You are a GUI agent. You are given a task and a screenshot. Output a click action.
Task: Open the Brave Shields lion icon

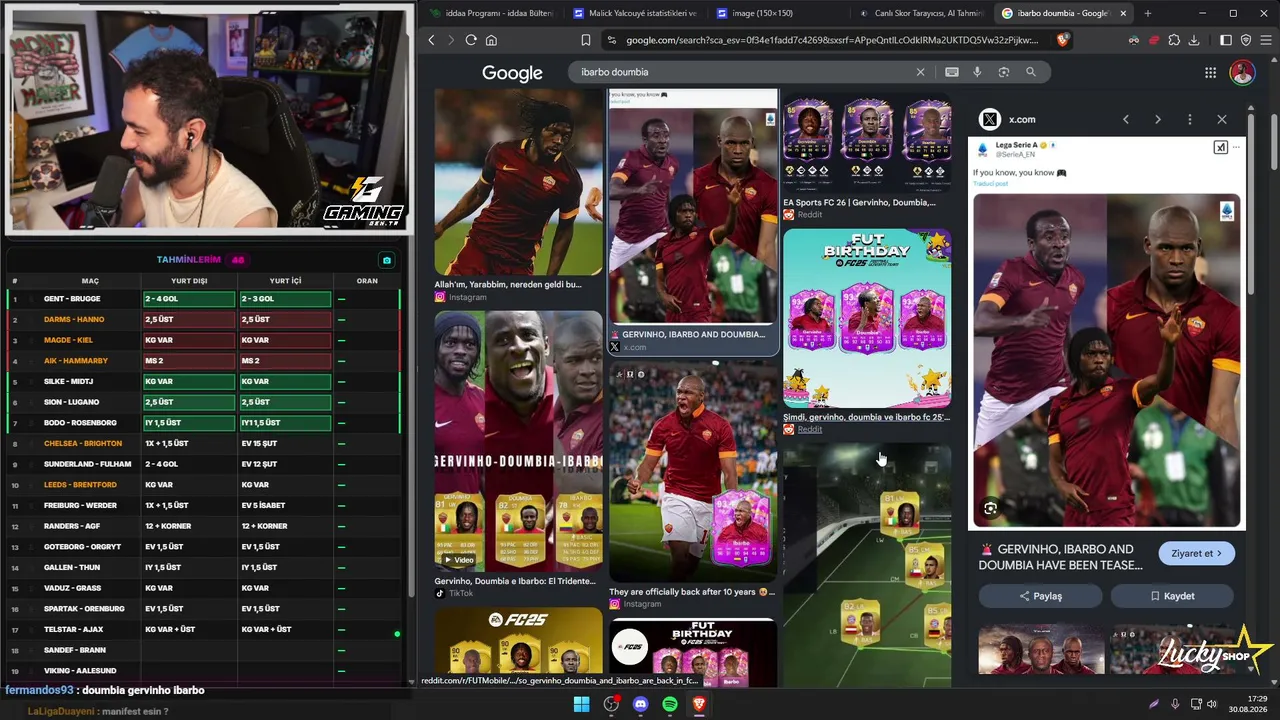[x=1062, y=40]
